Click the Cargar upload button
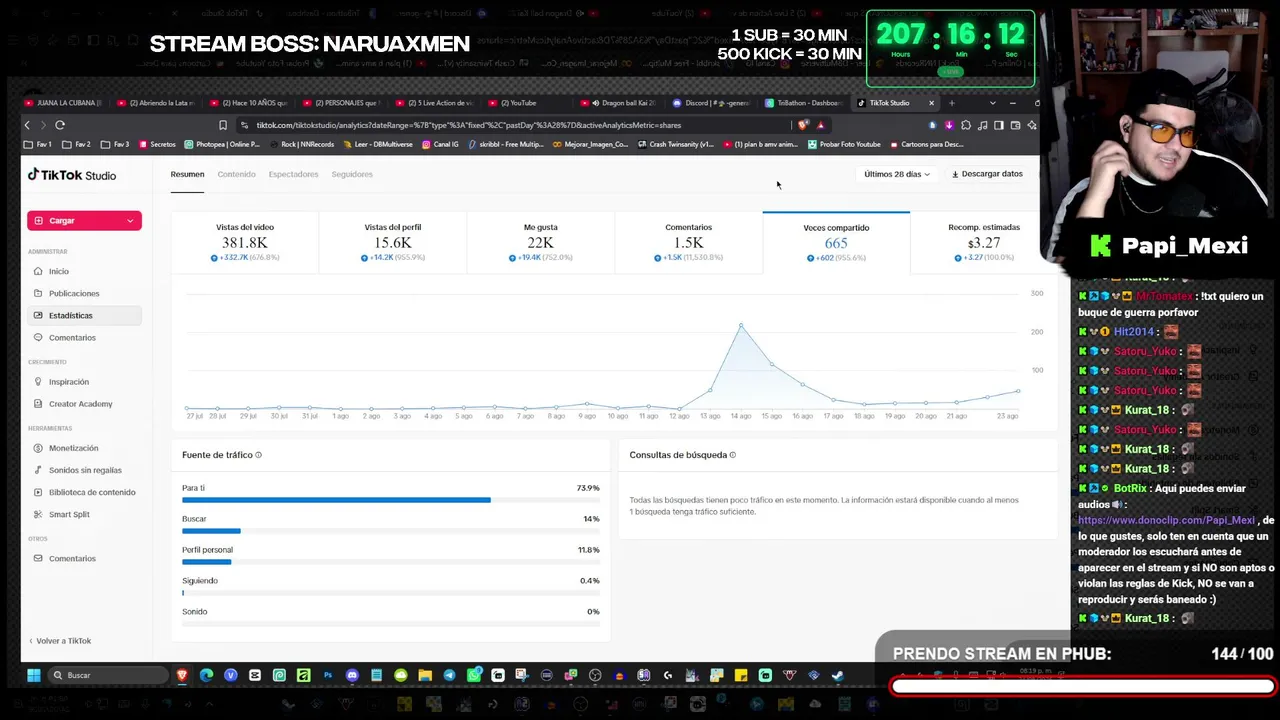This screenshot has height=720, width=1280. 84,221
